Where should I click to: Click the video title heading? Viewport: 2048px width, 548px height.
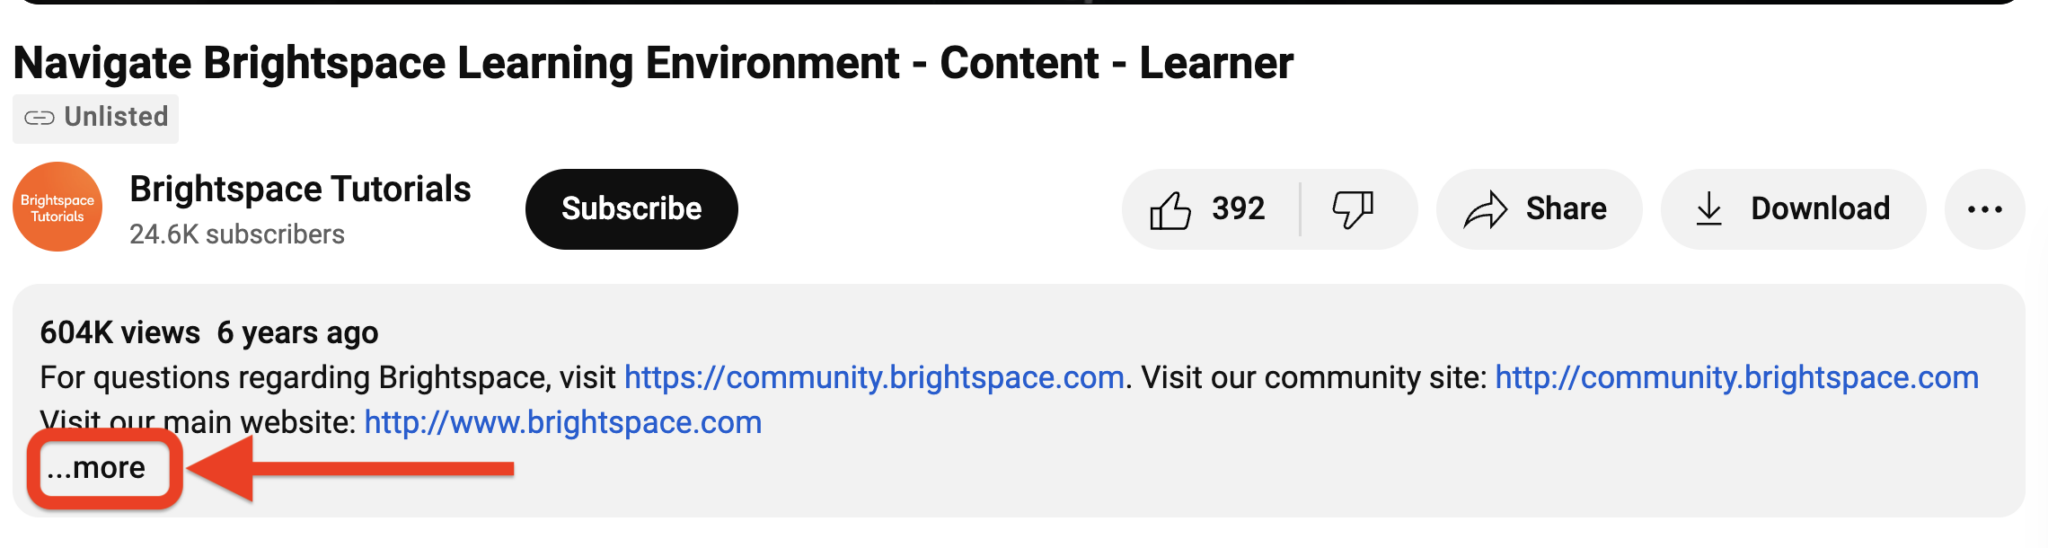(x=653, y=63)
